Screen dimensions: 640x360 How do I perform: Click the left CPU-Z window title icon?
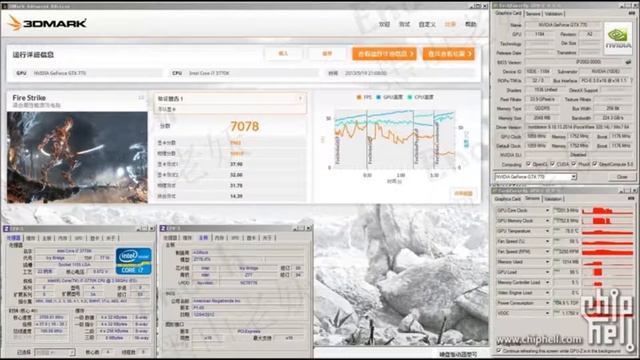tap(6, 229)
